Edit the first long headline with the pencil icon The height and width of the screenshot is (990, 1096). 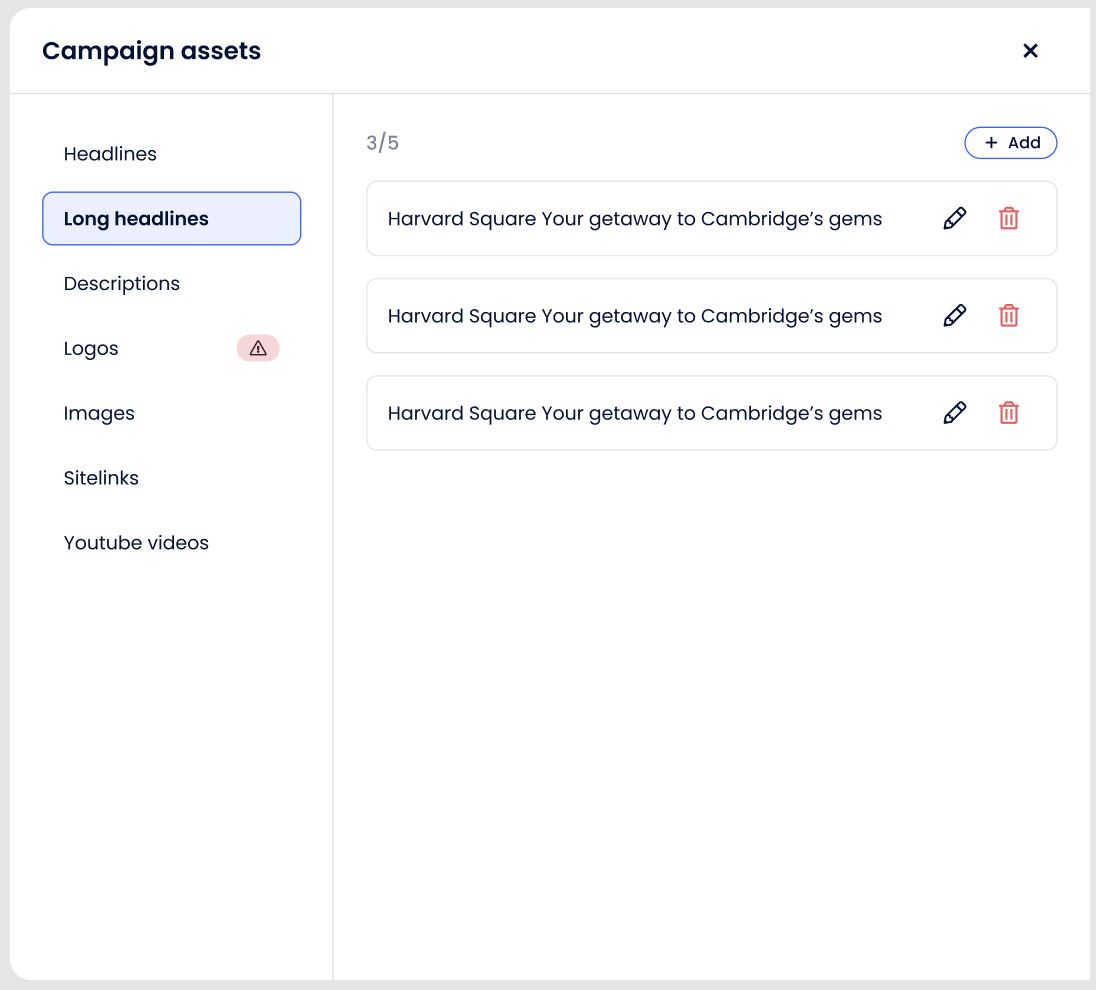pos(955,219)
